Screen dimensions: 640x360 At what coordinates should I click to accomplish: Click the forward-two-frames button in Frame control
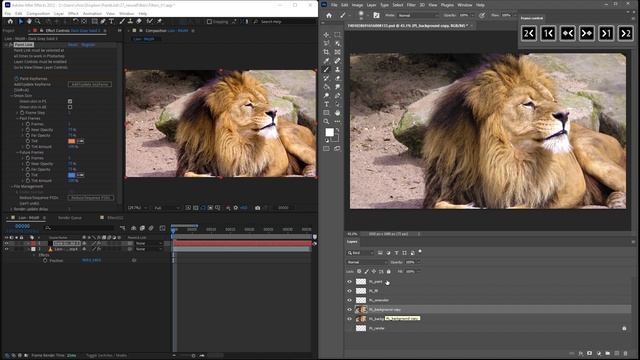(x=625, y=33)
